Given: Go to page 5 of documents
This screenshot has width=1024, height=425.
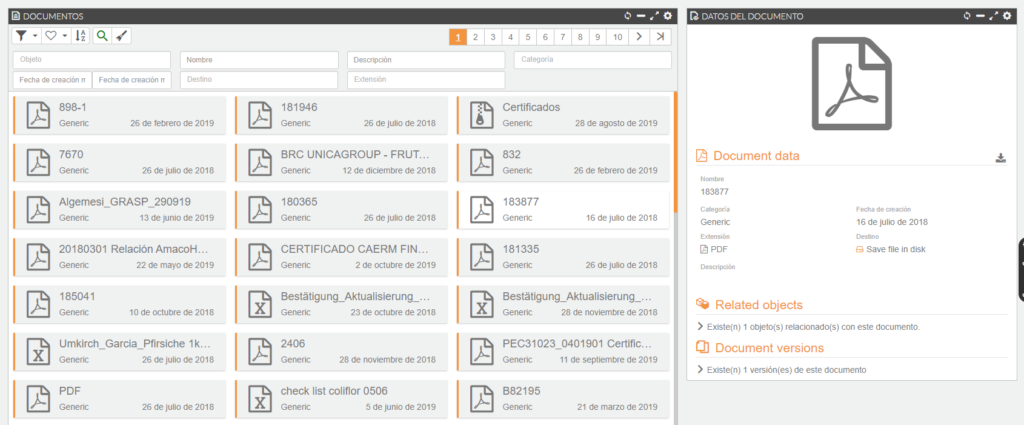Looking at the screenshot, I should [528, 37].
